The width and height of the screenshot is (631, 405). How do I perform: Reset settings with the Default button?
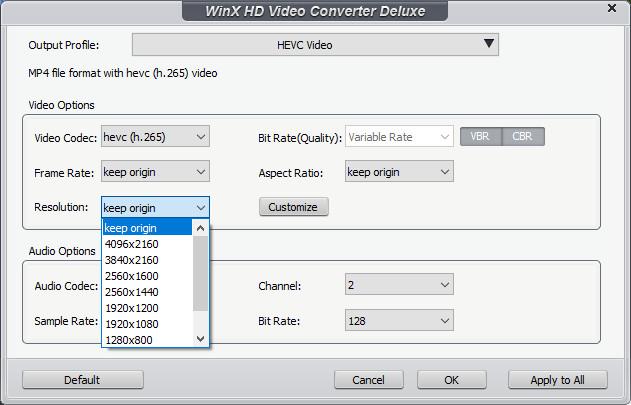coord(82,380)
